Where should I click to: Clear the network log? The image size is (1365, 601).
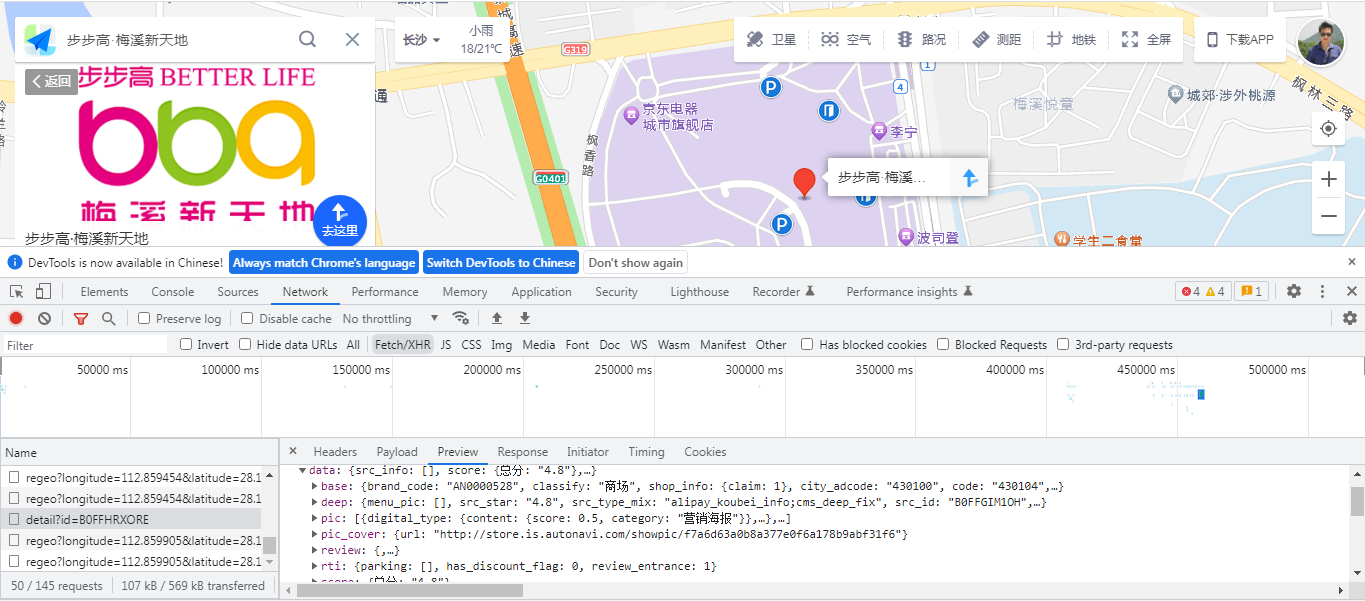(44, 318)
